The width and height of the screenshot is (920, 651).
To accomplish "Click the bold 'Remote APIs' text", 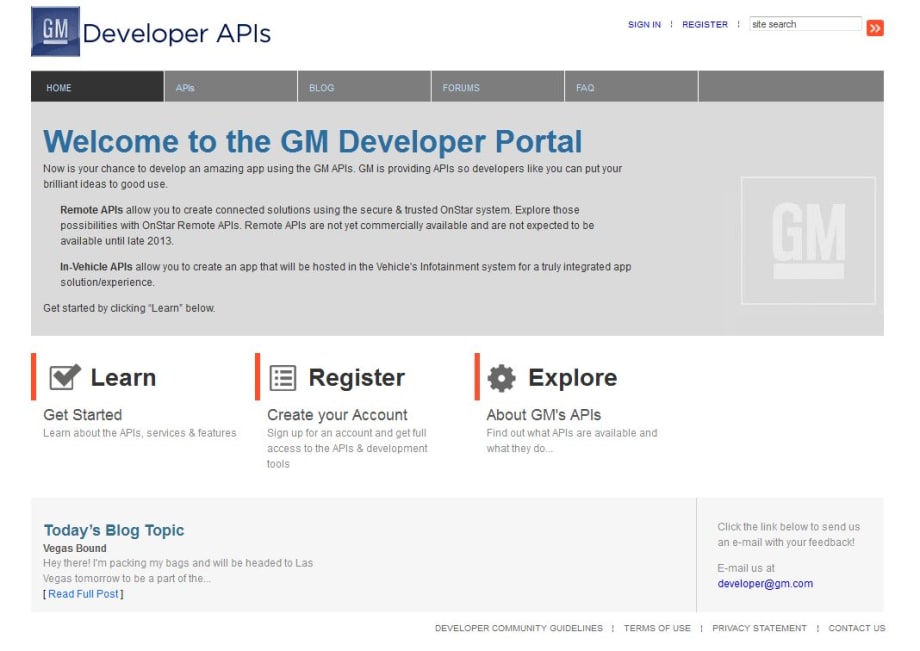I will click(x=92, y=210).
